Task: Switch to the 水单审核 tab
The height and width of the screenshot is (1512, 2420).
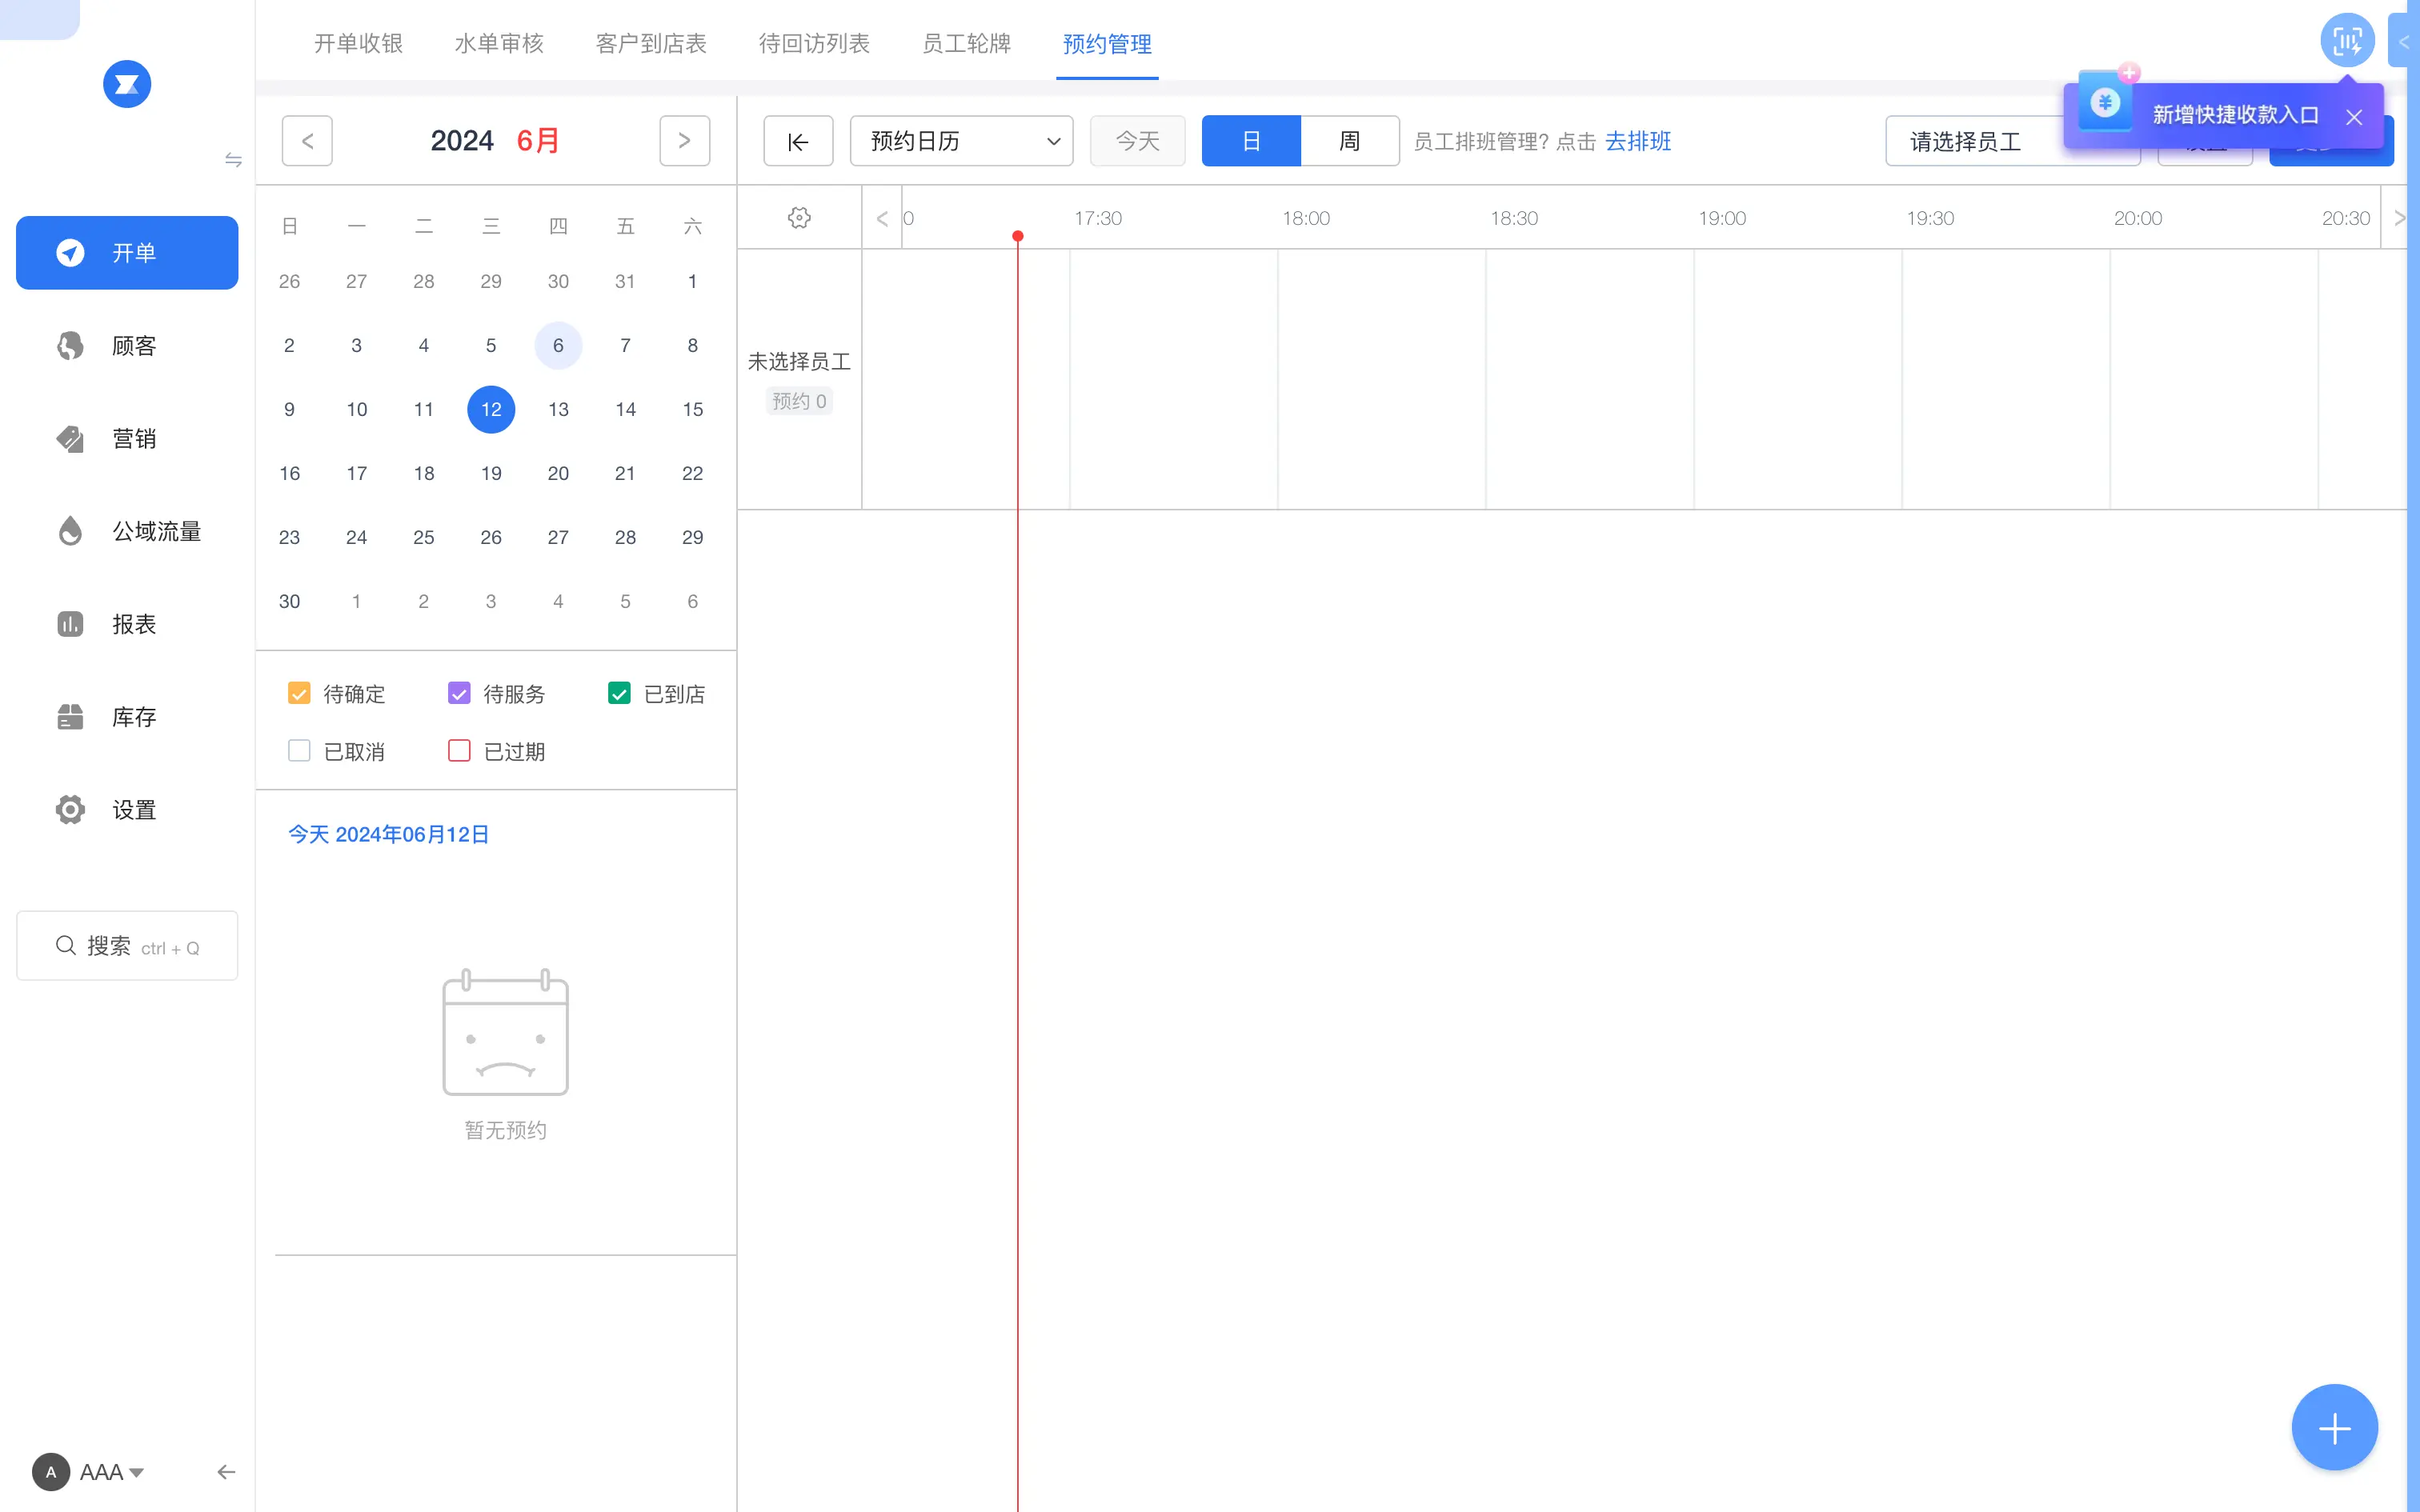Action: tap(498, 44)
